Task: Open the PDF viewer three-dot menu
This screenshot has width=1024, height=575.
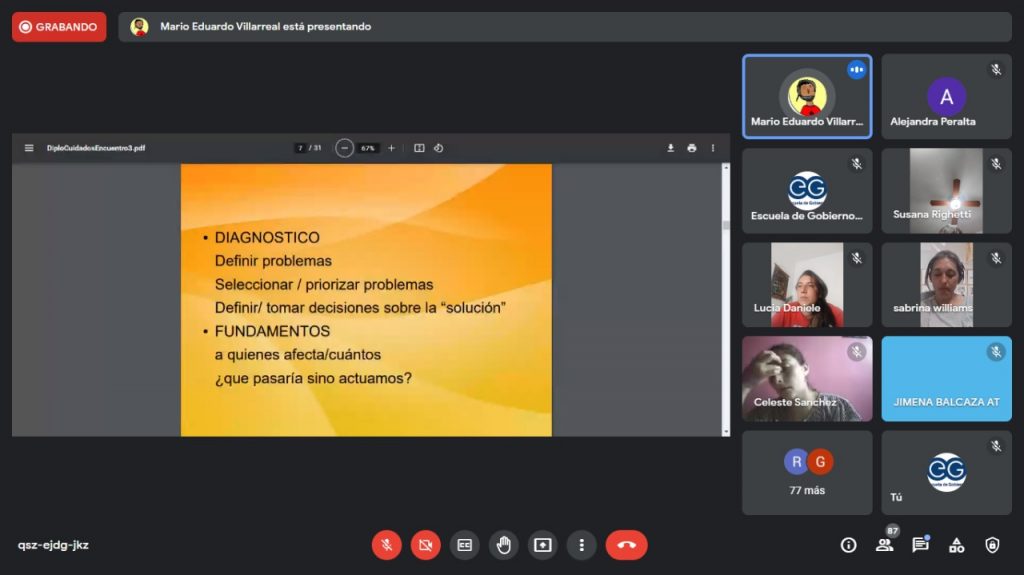Action: 713,148
